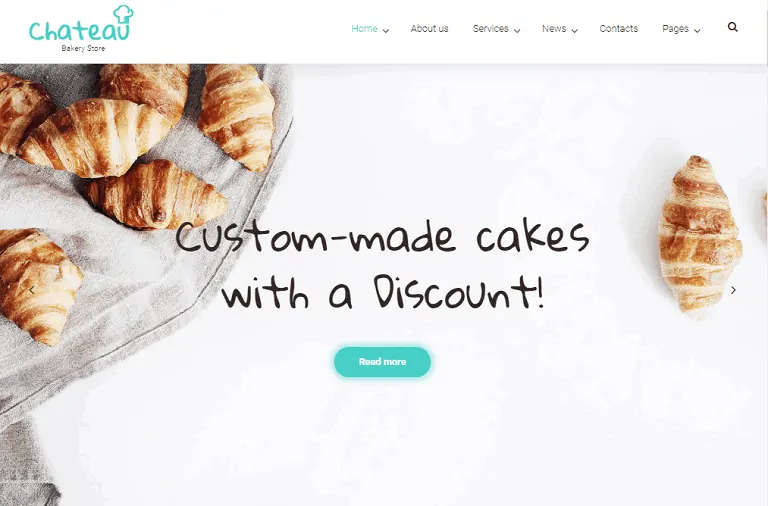
Task: Expand the News dropdown chevron
Action: (x=575, y=30)
